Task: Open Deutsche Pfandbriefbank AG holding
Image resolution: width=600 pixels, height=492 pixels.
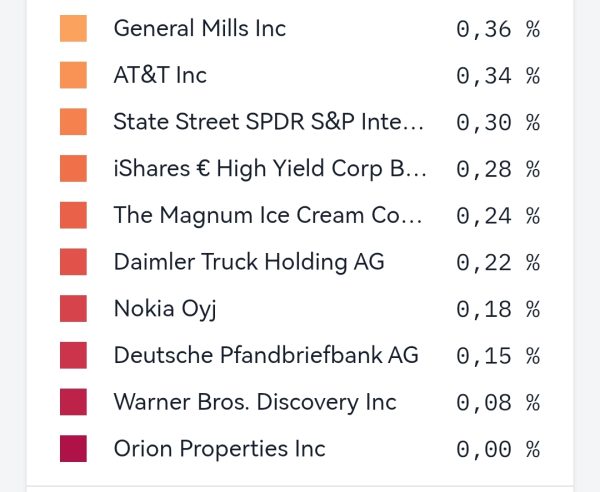Action: pos(266,355)
